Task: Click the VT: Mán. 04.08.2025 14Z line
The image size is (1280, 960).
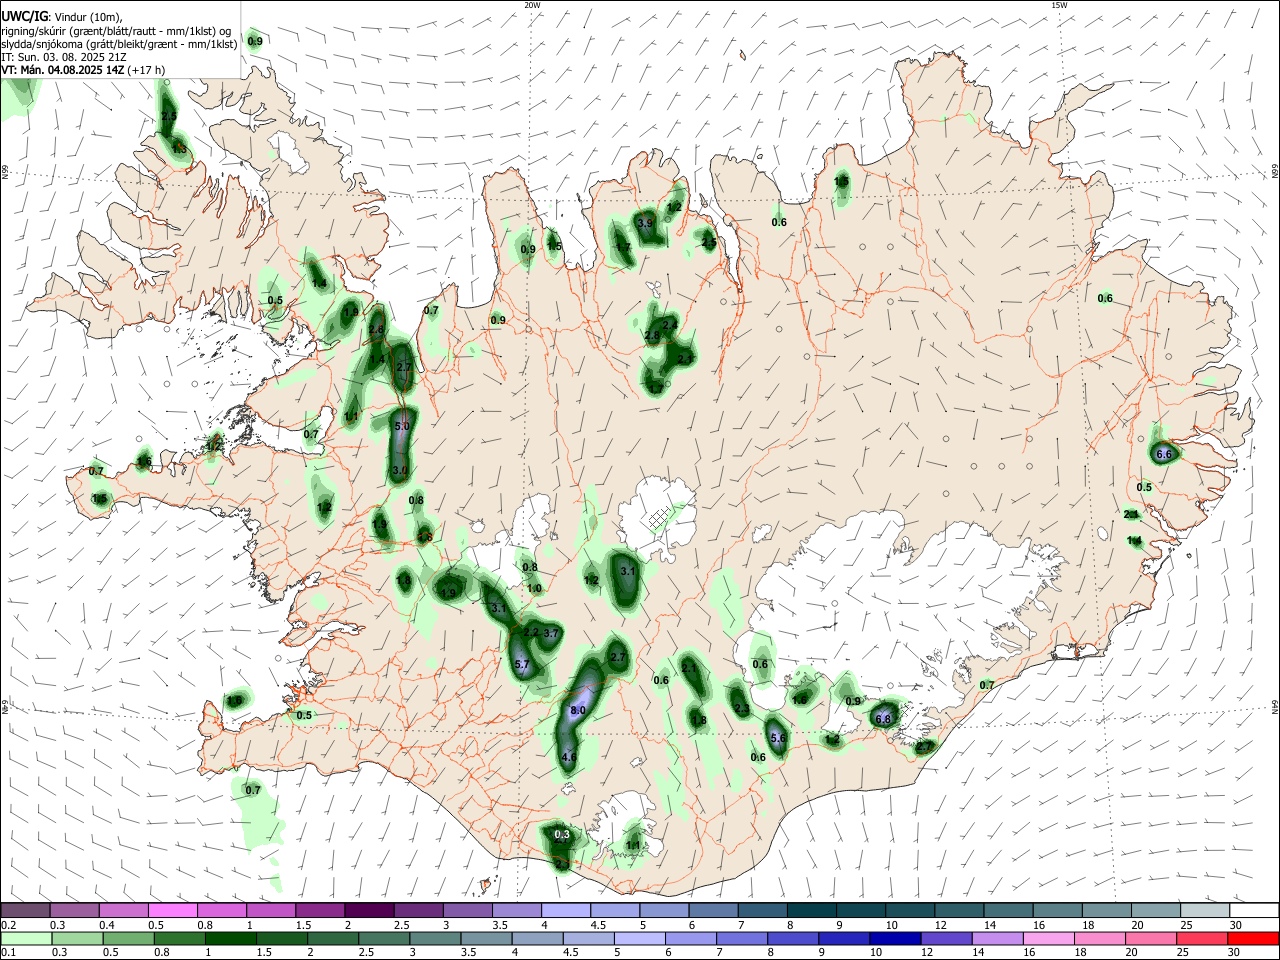Action: pyautogui.click(x=83, y=70)
